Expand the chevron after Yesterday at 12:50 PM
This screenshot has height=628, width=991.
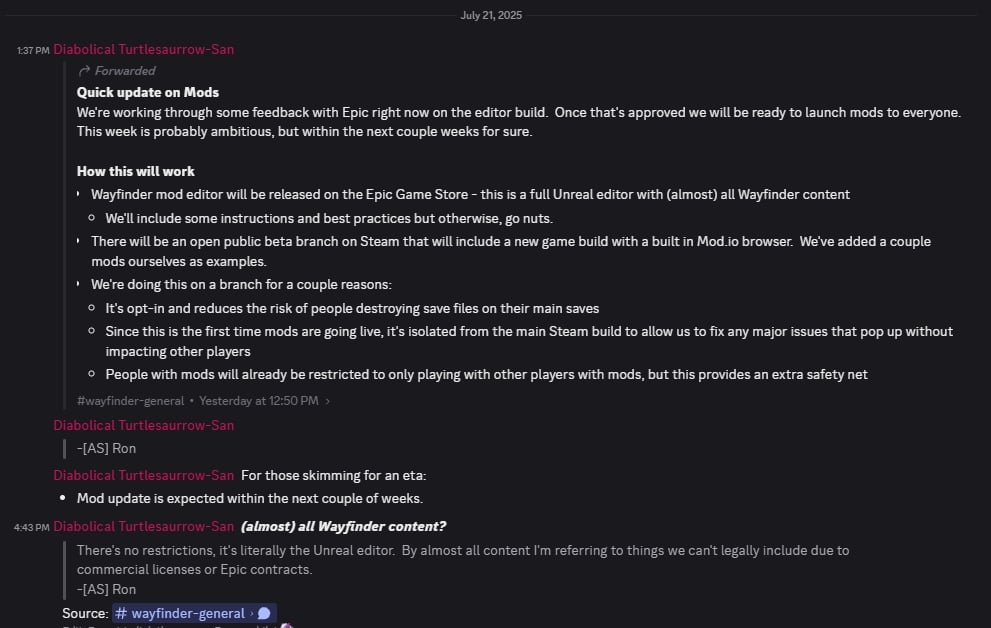(x=328, y=401)
